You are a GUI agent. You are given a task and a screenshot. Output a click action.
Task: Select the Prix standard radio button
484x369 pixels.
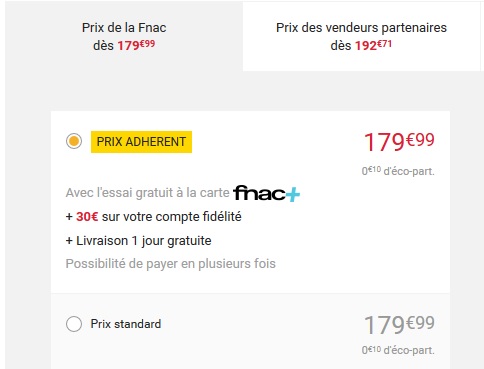pos(74,324)
